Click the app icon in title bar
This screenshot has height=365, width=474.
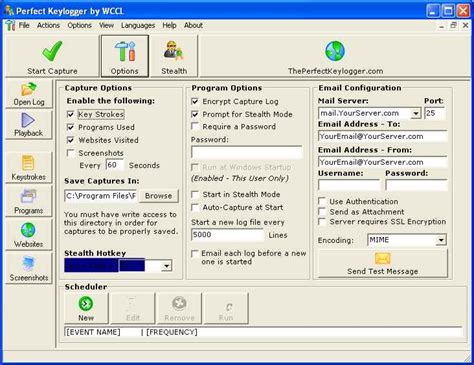[x=9, y=11]
